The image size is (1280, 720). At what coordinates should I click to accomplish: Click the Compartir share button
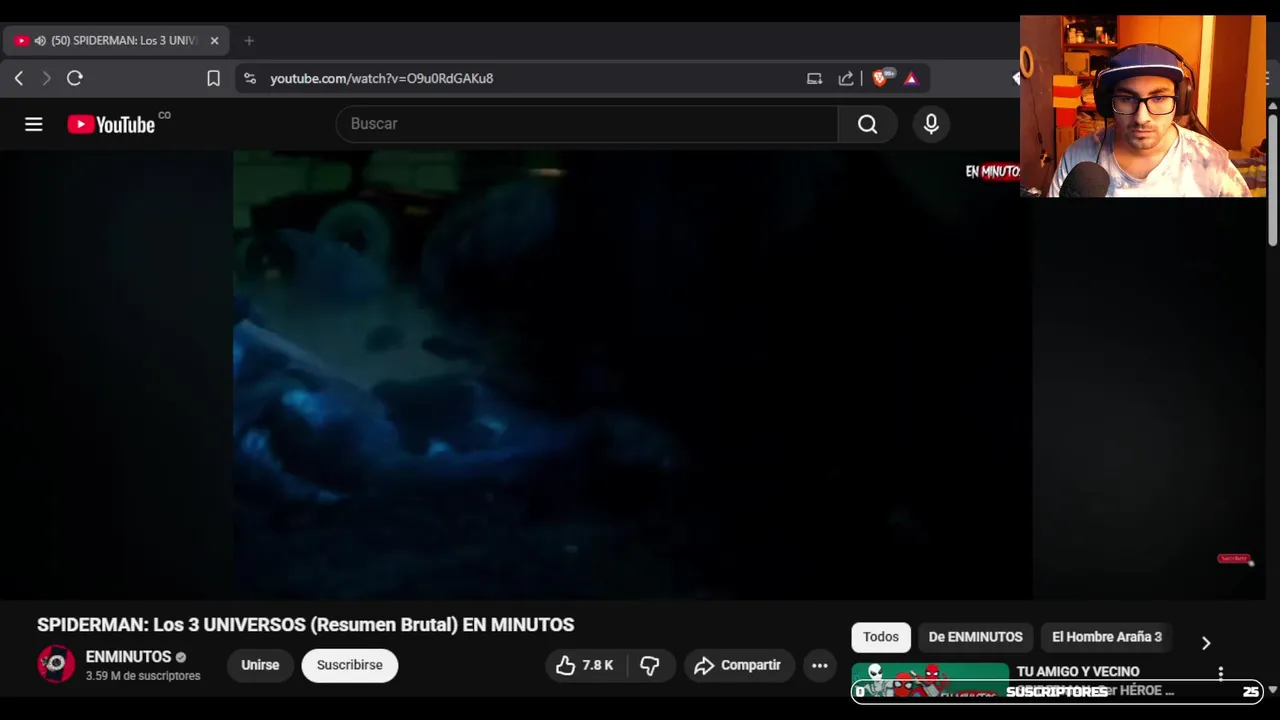coord(739,665)
